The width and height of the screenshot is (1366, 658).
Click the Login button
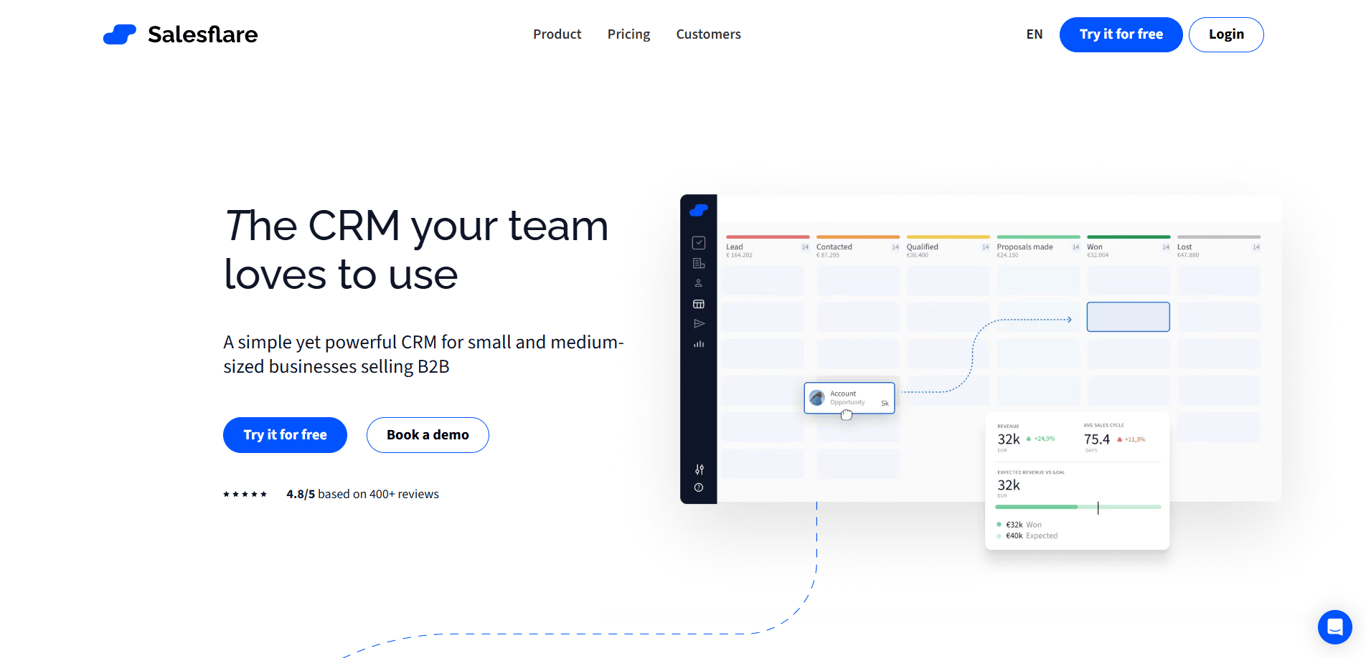pyautogui.click(x=1226, y=34)
